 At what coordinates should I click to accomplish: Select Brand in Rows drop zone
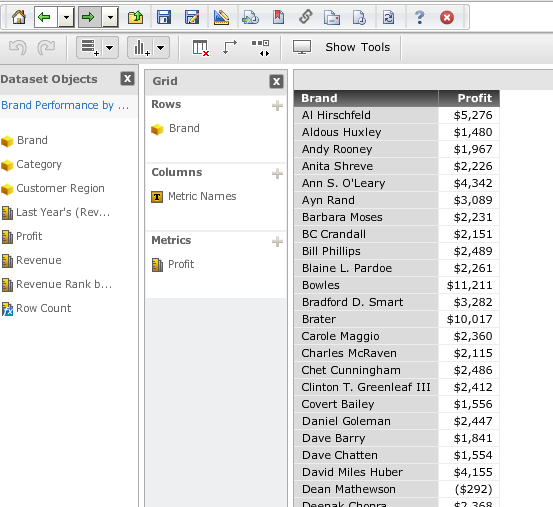tap(184, 128)
